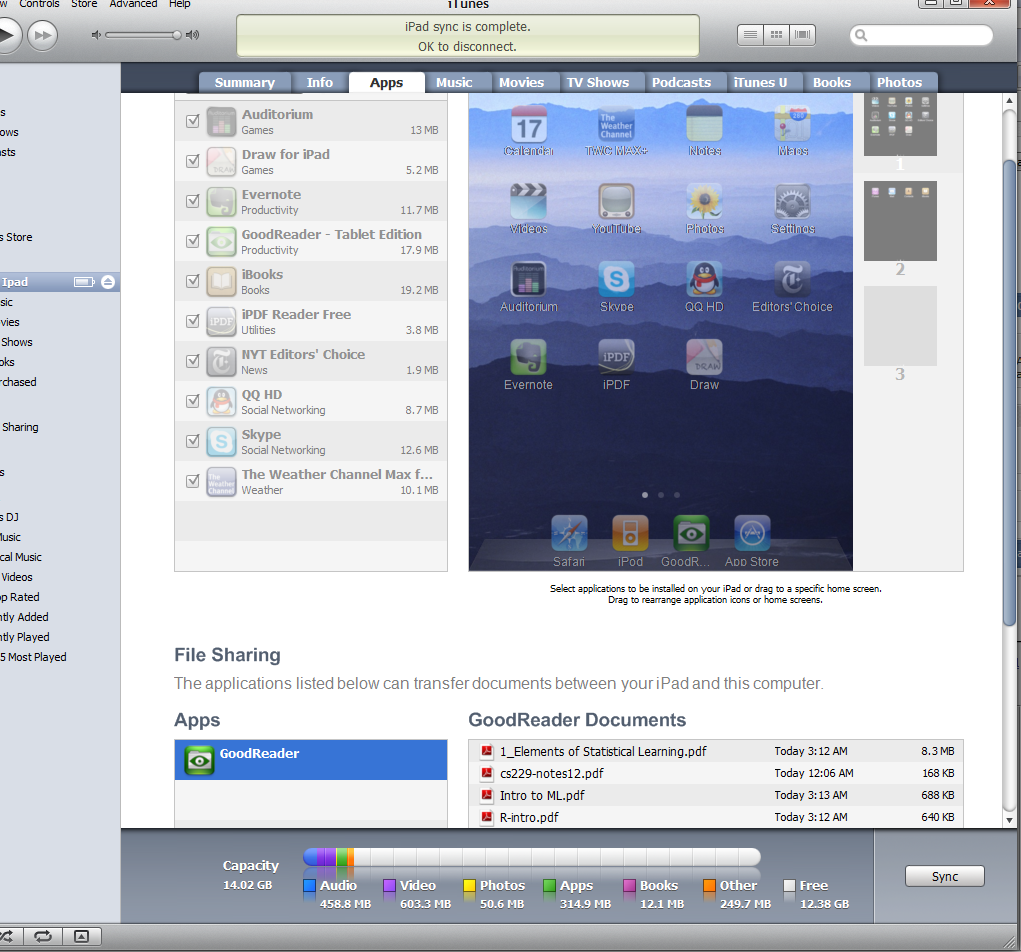This screenshot has height=952, width=1021.
Task: Click the TWC MAX+ weather icon on home screen
Action: [x=616, y=124]
